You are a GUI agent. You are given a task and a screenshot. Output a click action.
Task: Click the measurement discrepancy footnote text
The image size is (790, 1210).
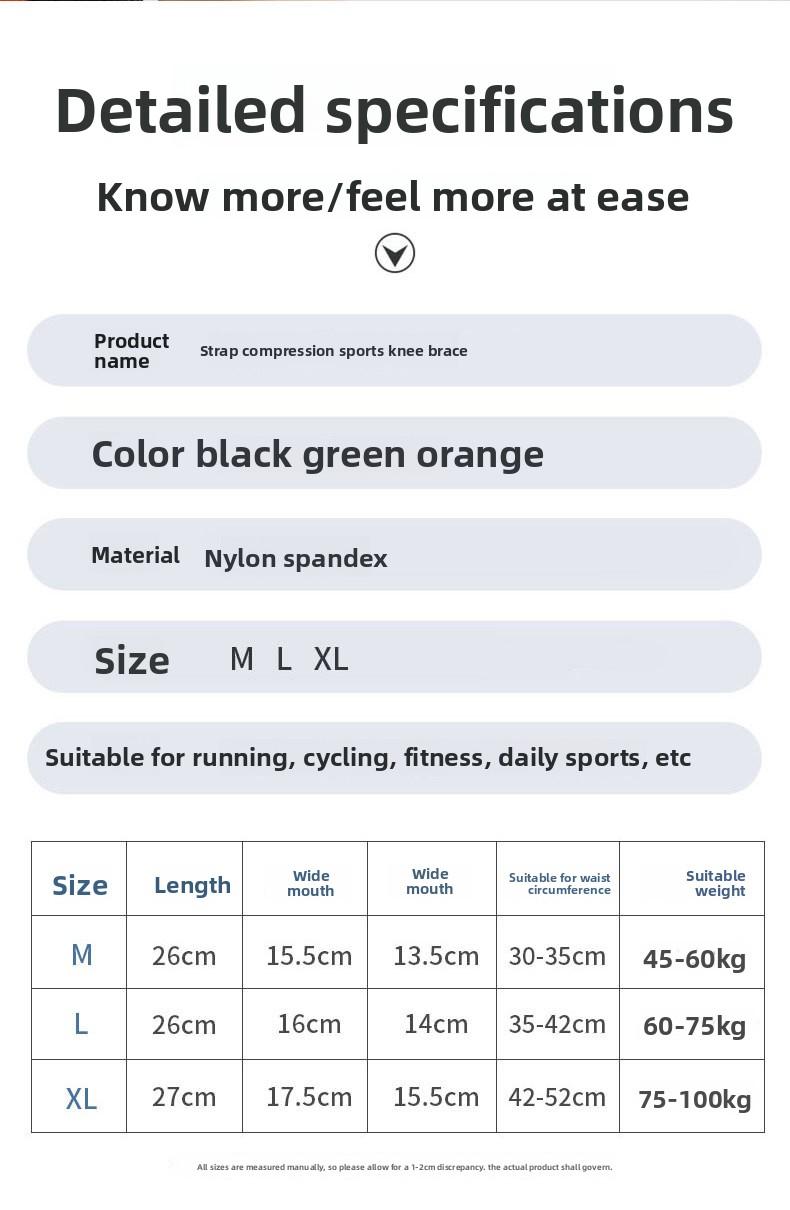404,1167
